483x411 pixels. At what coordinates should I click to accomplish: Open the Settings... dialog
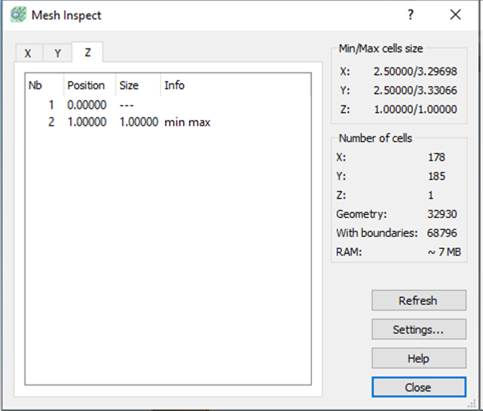[x=419, y=329]
